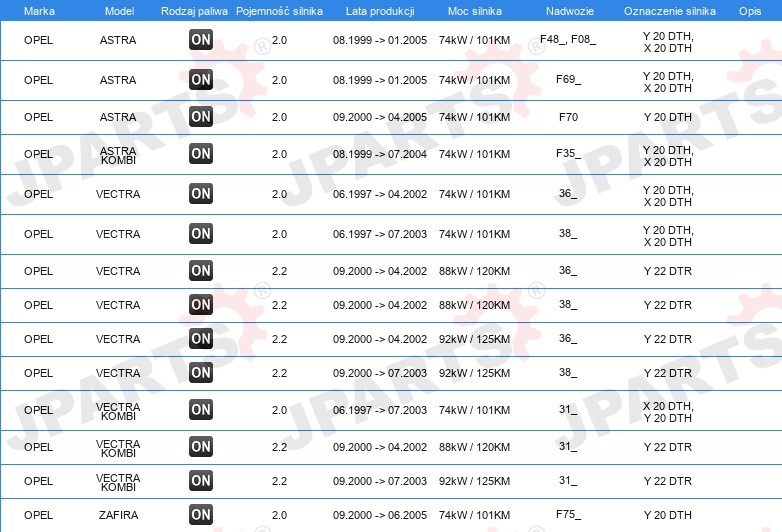This screenshot has width=782, height=532.
Task: Click the Opis column header
Action: (750, 11)
